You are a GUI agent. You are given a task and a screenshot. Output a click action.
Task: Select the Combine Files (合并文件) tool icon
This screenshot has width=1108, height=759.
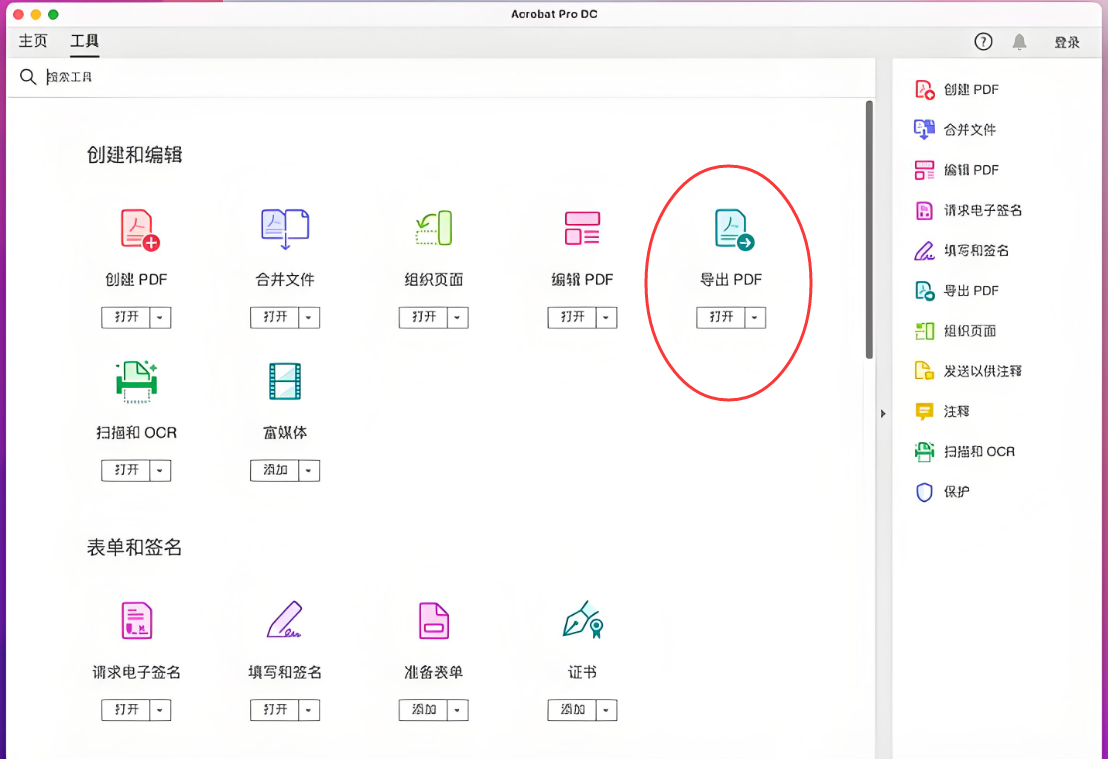coord(285,229)
